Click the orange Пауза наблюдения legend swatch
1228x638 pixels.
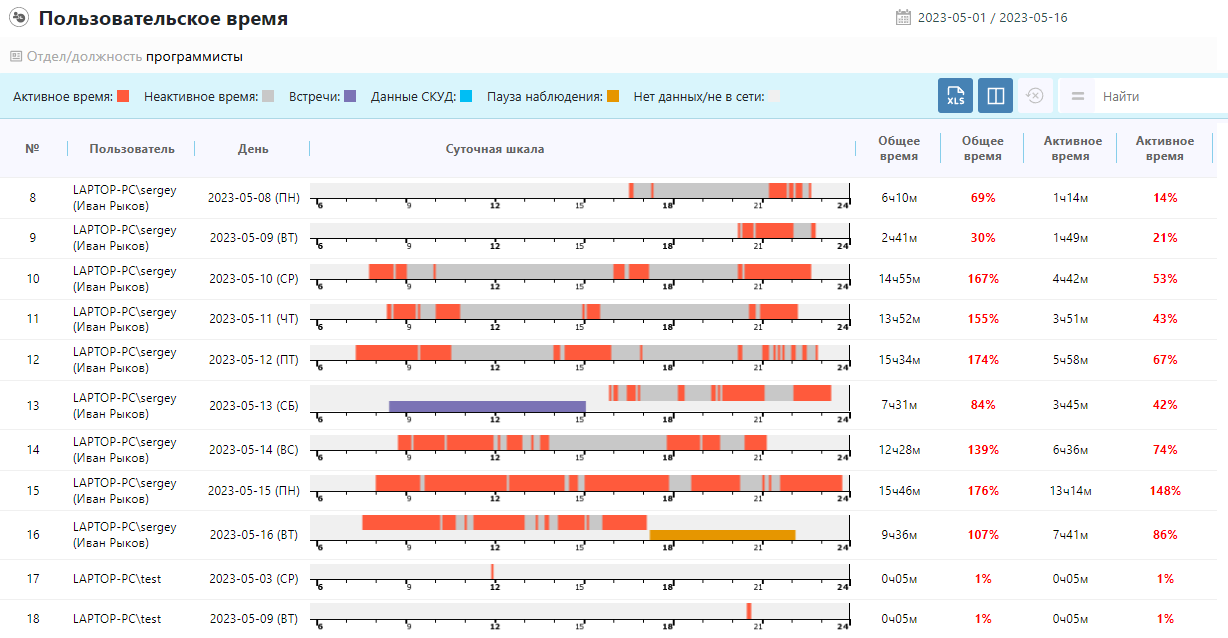tap(613, 97)
